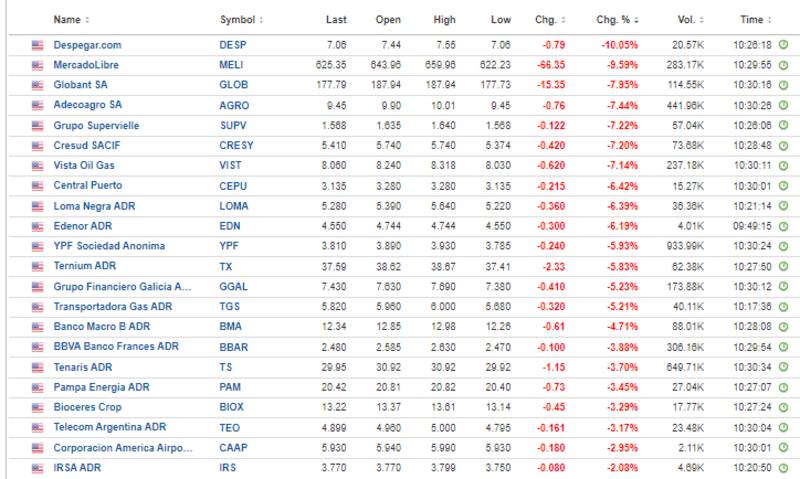Sort by the Chg. % column arrow
Viewport: 800px width, 479px height.
tap(636, 20)
